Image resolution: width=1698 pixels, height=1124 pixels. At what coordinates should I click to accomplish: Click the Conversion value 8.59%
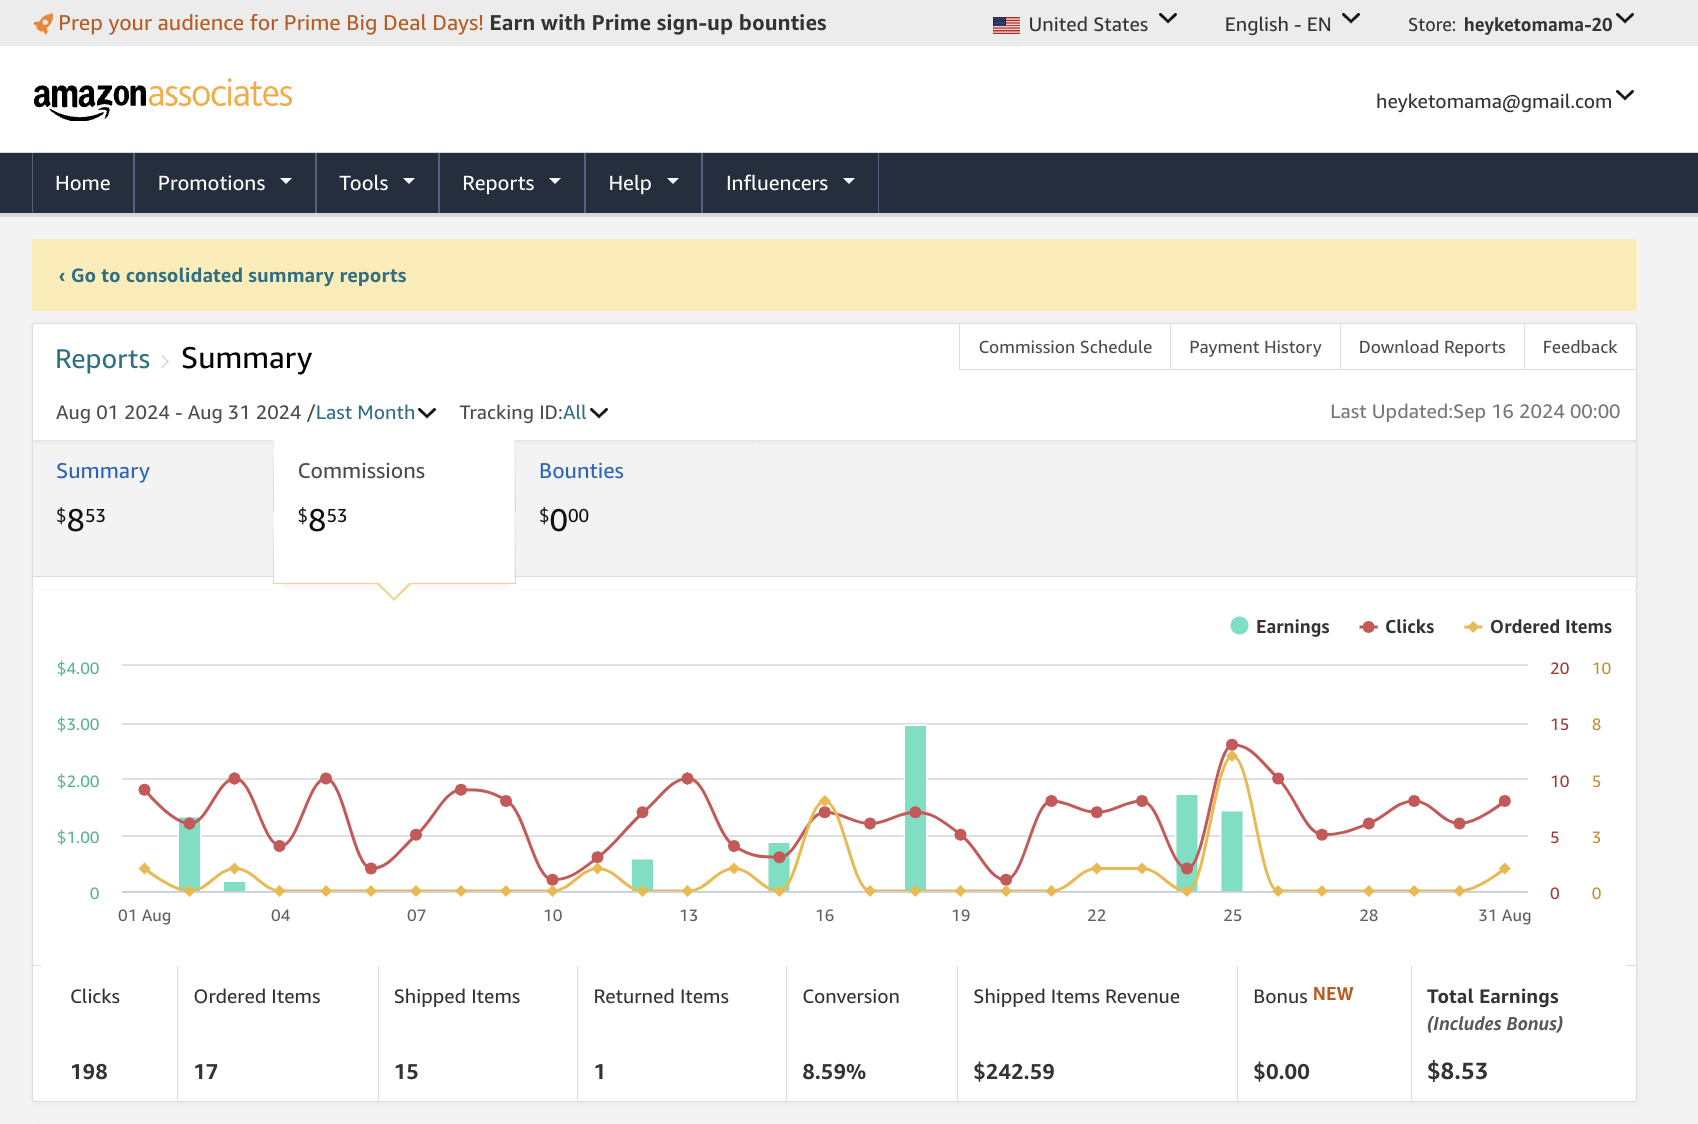click(x=834, y=1072)
